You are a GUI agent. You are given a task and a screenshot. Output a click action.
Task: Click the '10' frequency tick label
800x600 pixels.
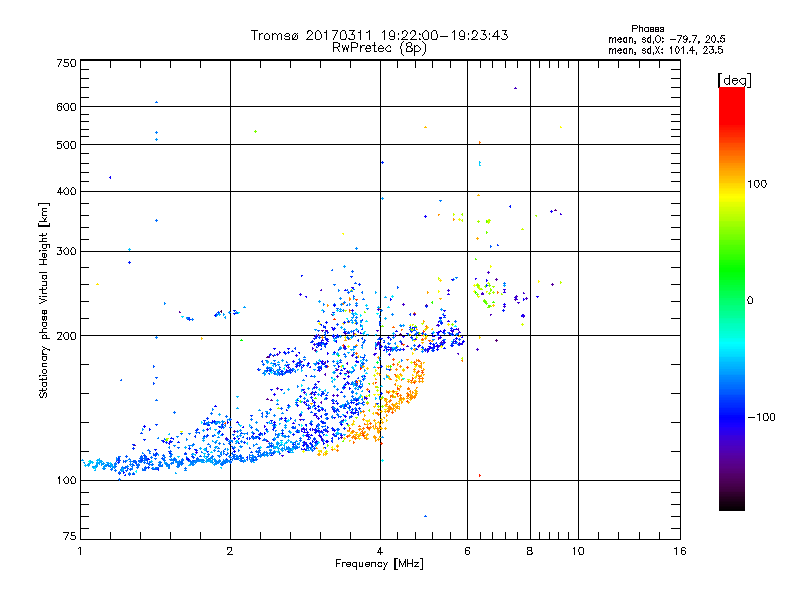click(578, 551)
